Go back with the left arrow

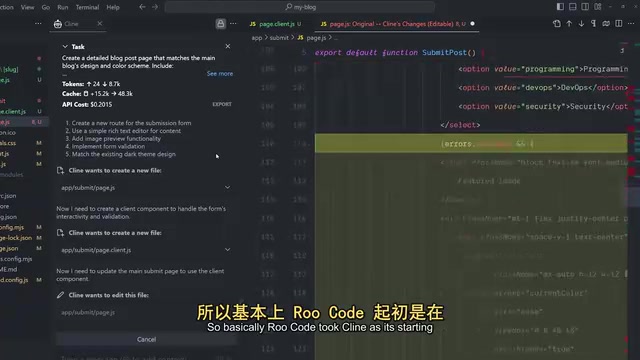142,7
